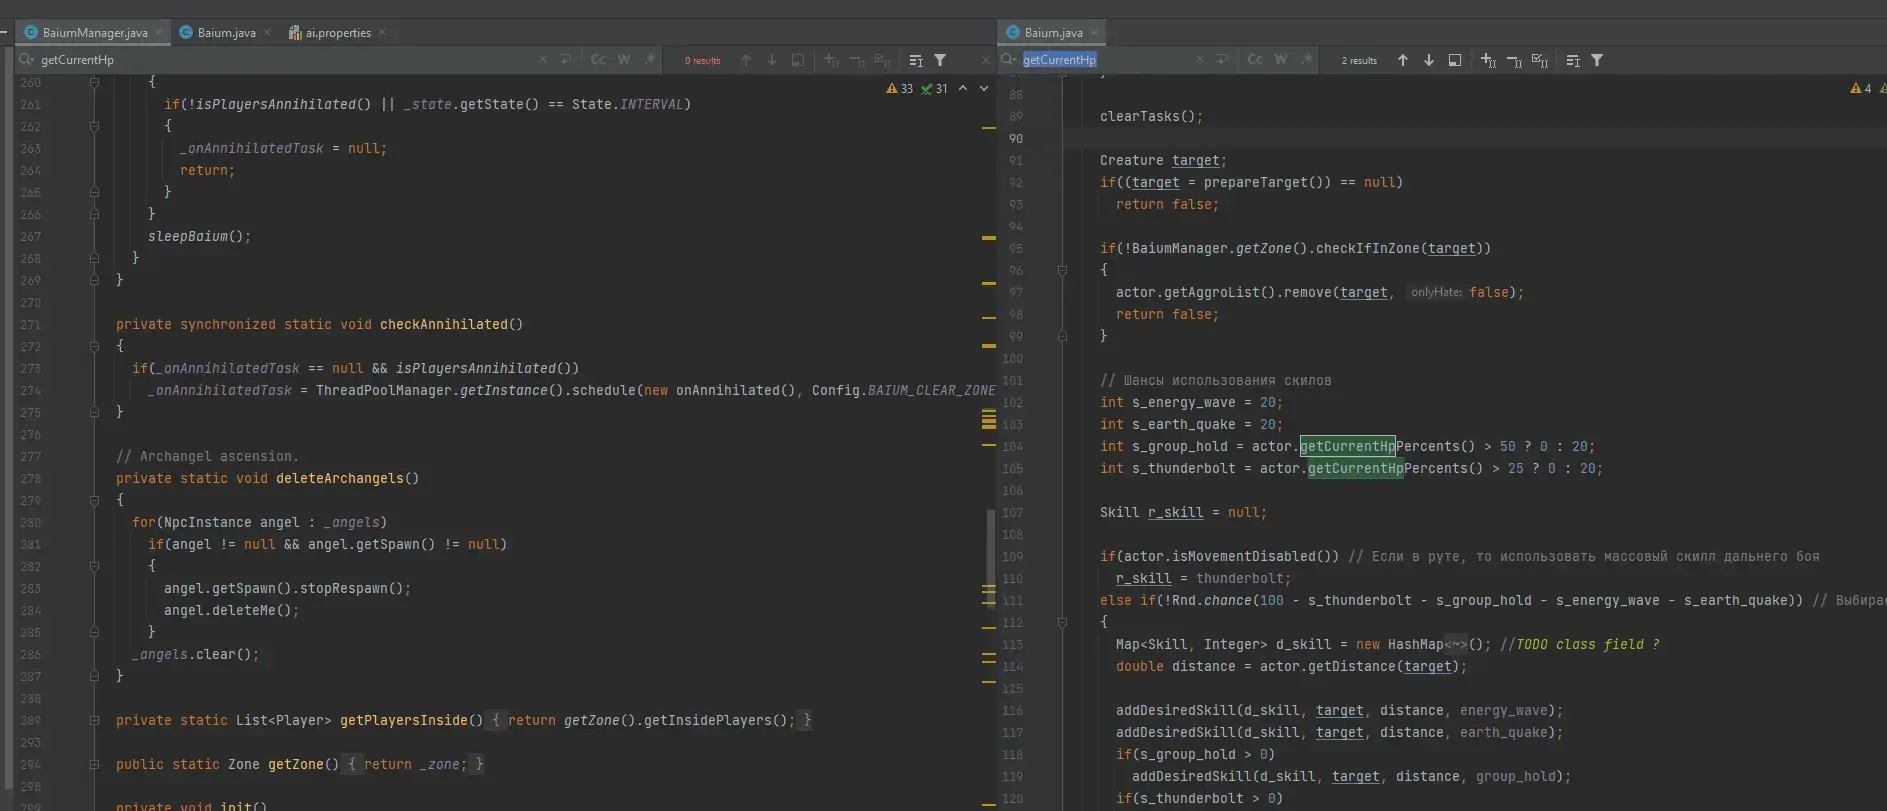The width and height of the screenshot is (1887, 811).
Task: Click the 4 warnings indicator in right editor
Action: (1861, 89)
